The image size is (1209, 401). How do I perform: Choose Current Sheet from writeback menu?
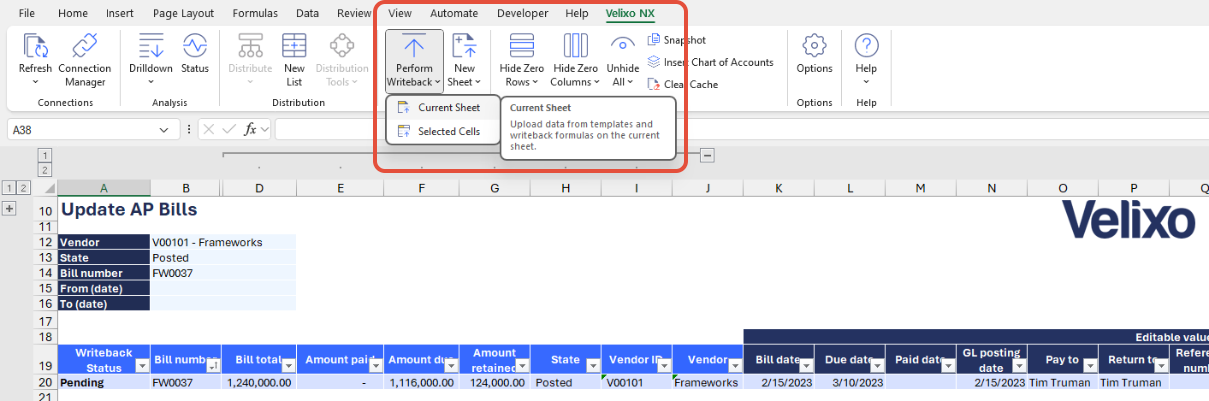click(442, 107)
